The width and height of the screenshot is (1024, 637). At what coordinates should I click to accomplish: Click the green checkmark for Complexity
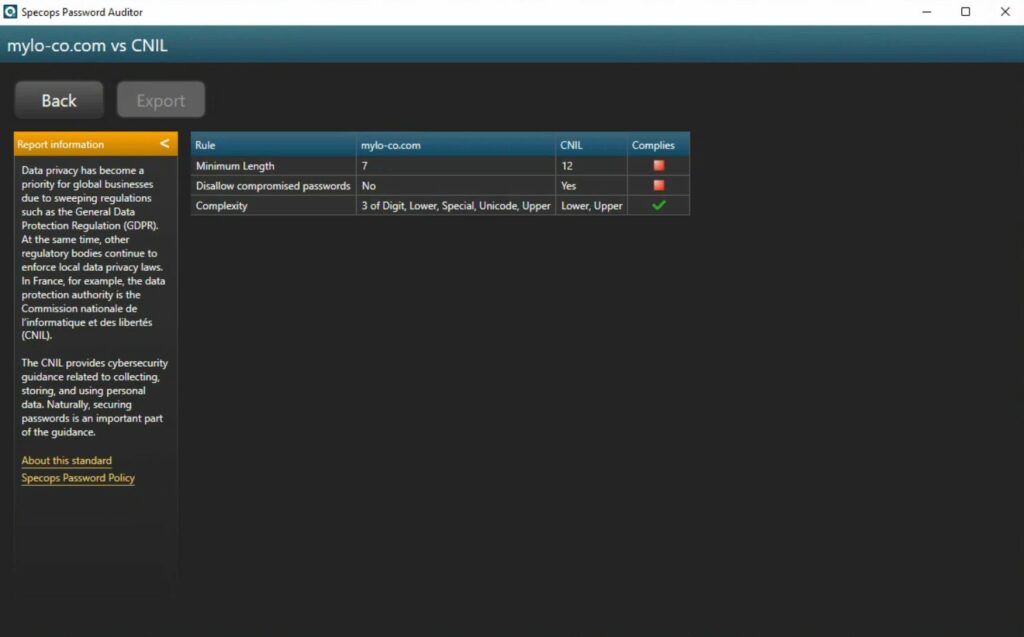click(659, 205)
